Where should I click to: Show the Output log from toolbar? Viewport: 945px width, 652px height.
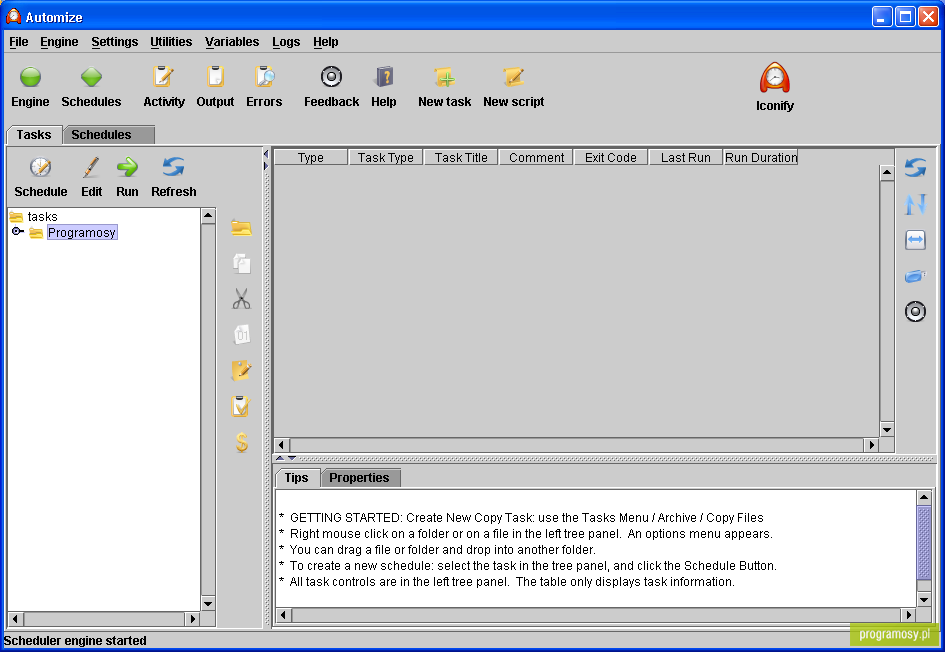pos(215,77)
